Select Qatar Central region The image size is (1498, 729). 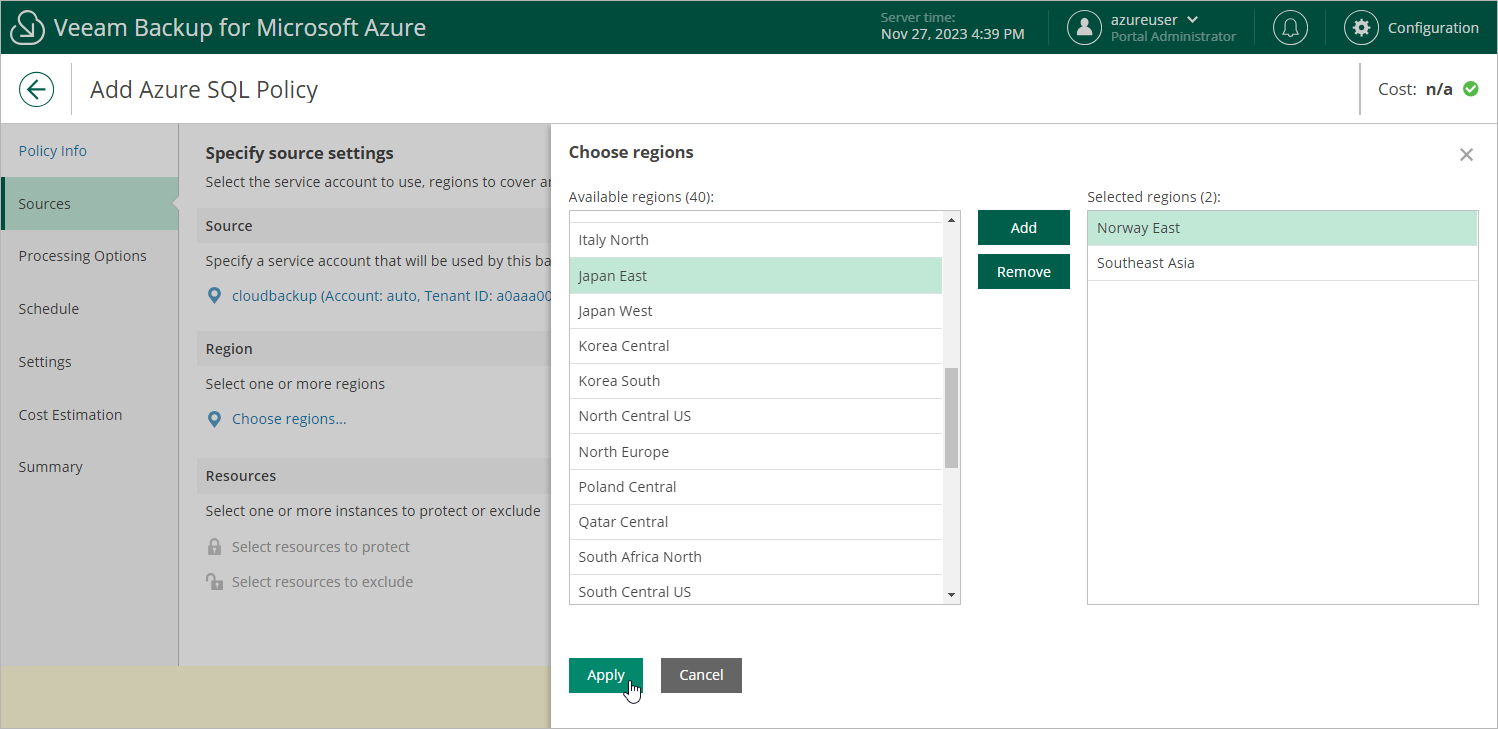coord(756,522)
